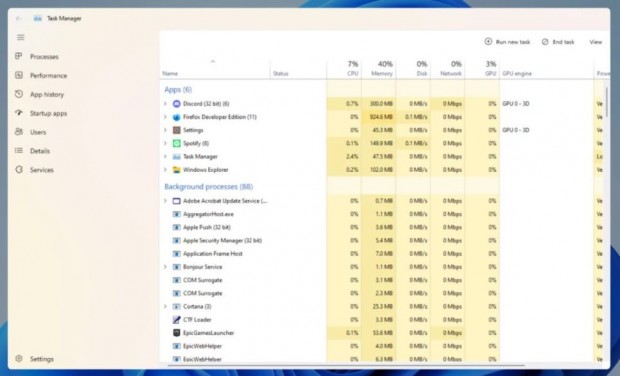Click the Settings gear icon in sidebar
Screen dimensions: 620x376
point(19,359)
